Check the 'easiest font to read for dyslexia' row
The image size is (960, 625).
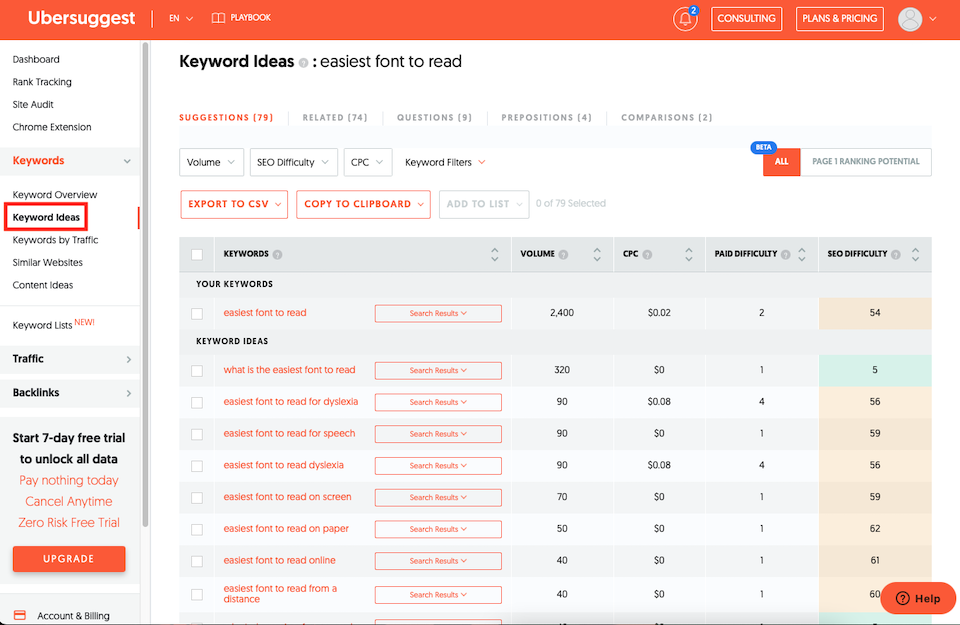coord(197,402)
